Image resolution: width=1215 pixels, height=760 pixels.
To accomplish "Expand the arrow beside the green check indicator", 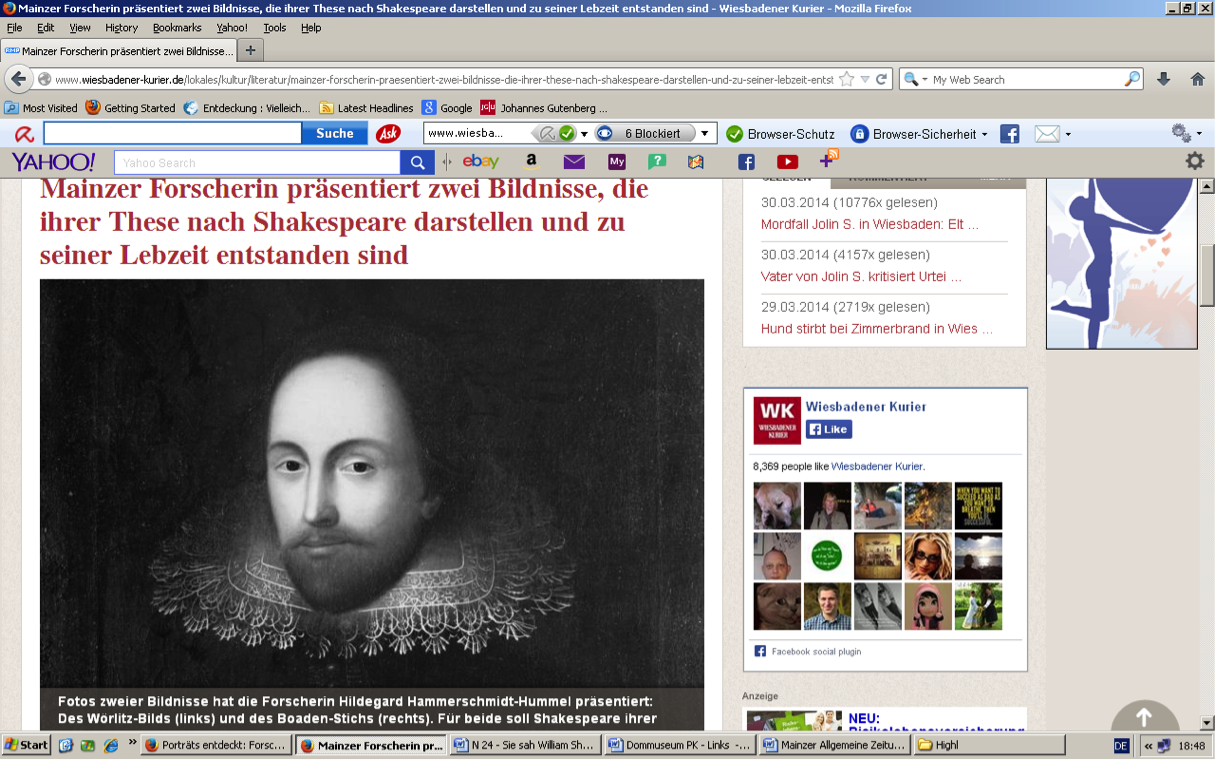I will 584,133.
